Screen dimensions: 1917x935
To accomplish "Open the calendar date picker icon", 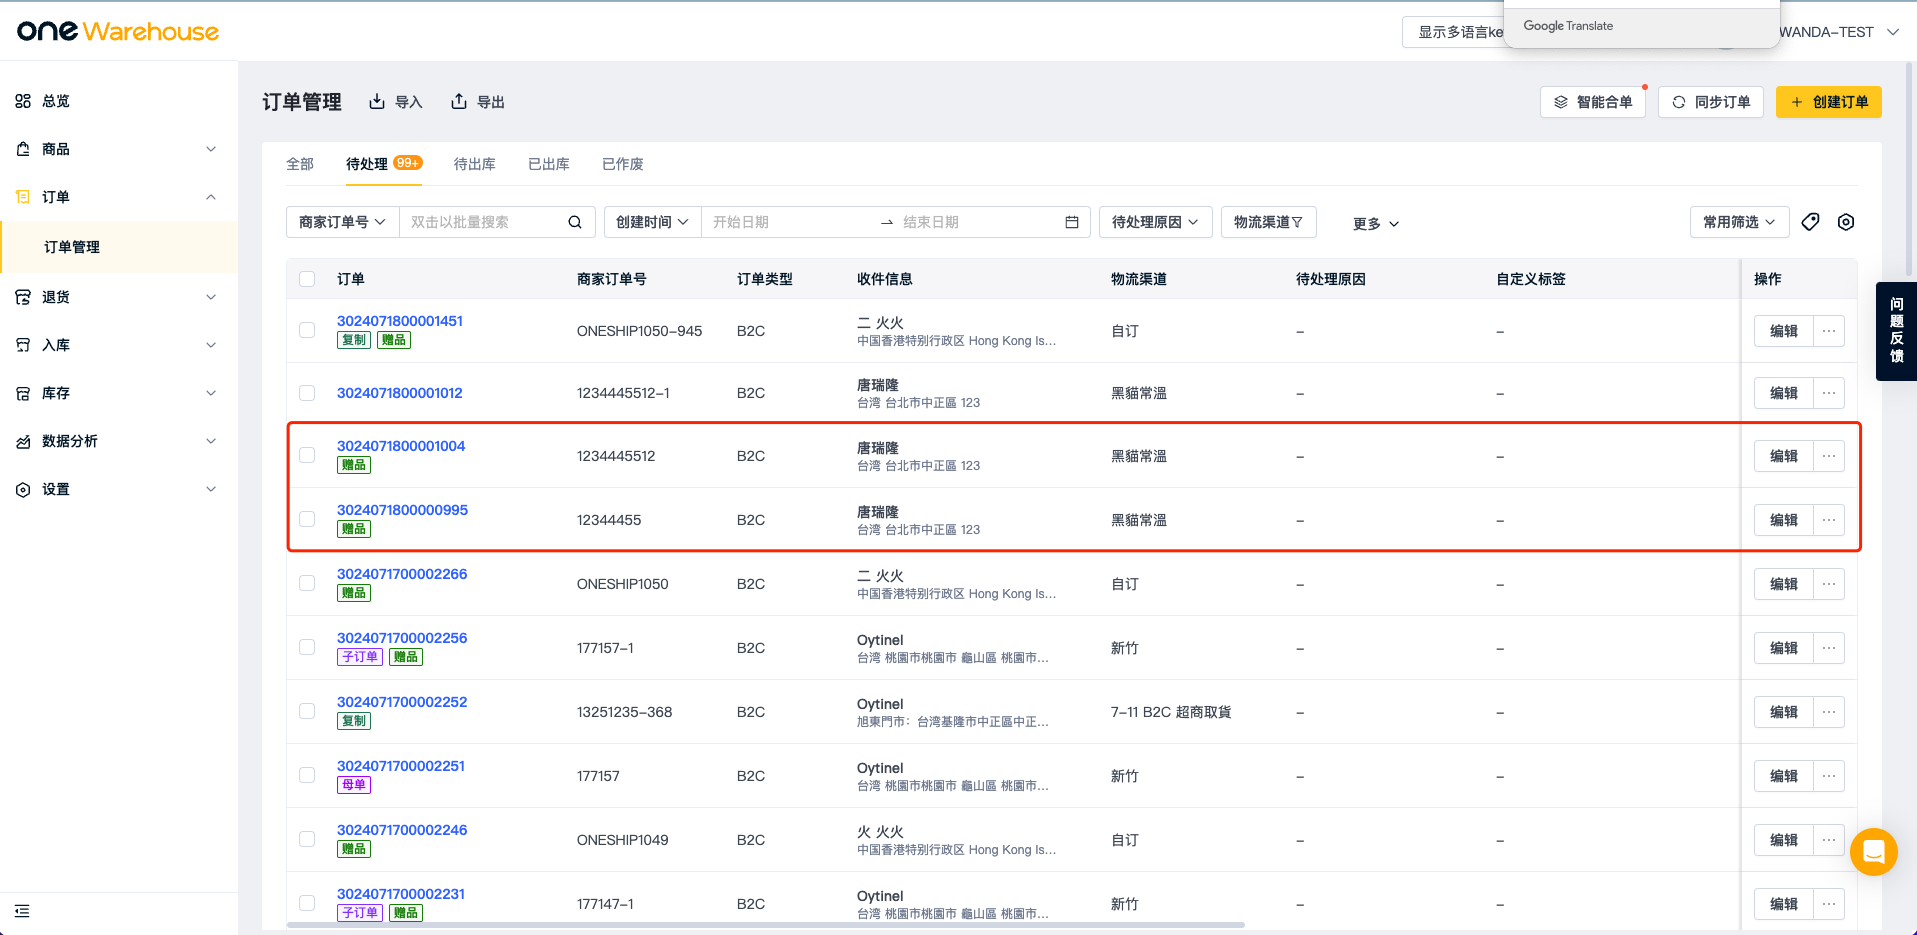I will 1072,222.
